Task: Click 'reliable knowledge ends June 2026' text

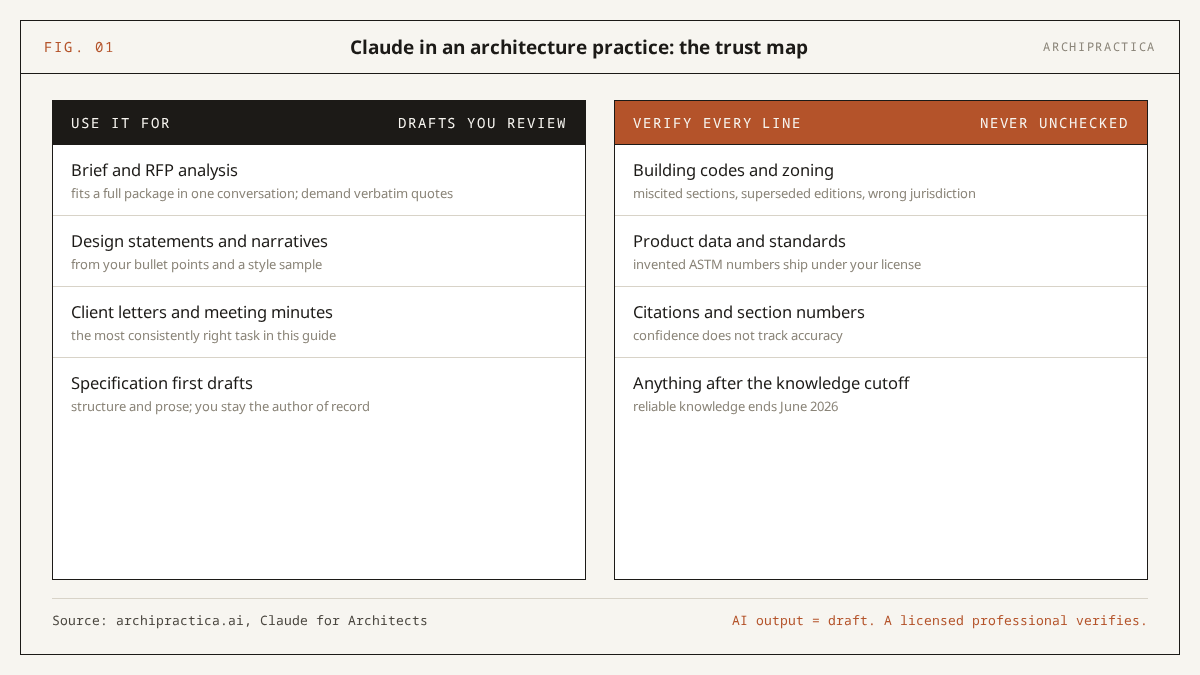Action: pos(735,406)
